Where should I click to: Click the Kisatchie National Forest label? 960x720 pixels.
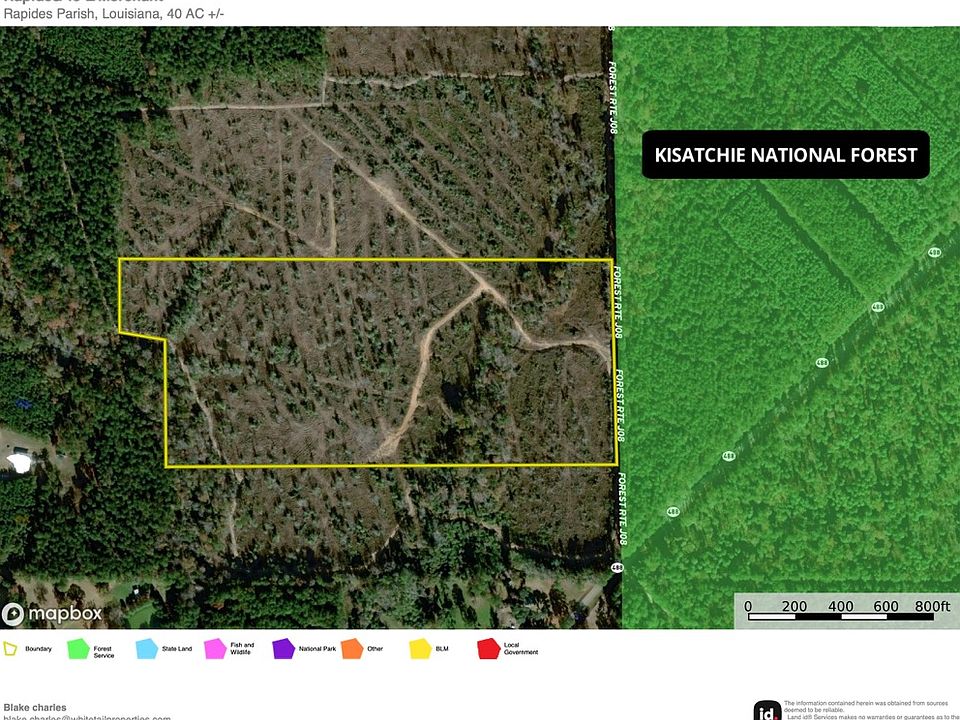point(786,155)
